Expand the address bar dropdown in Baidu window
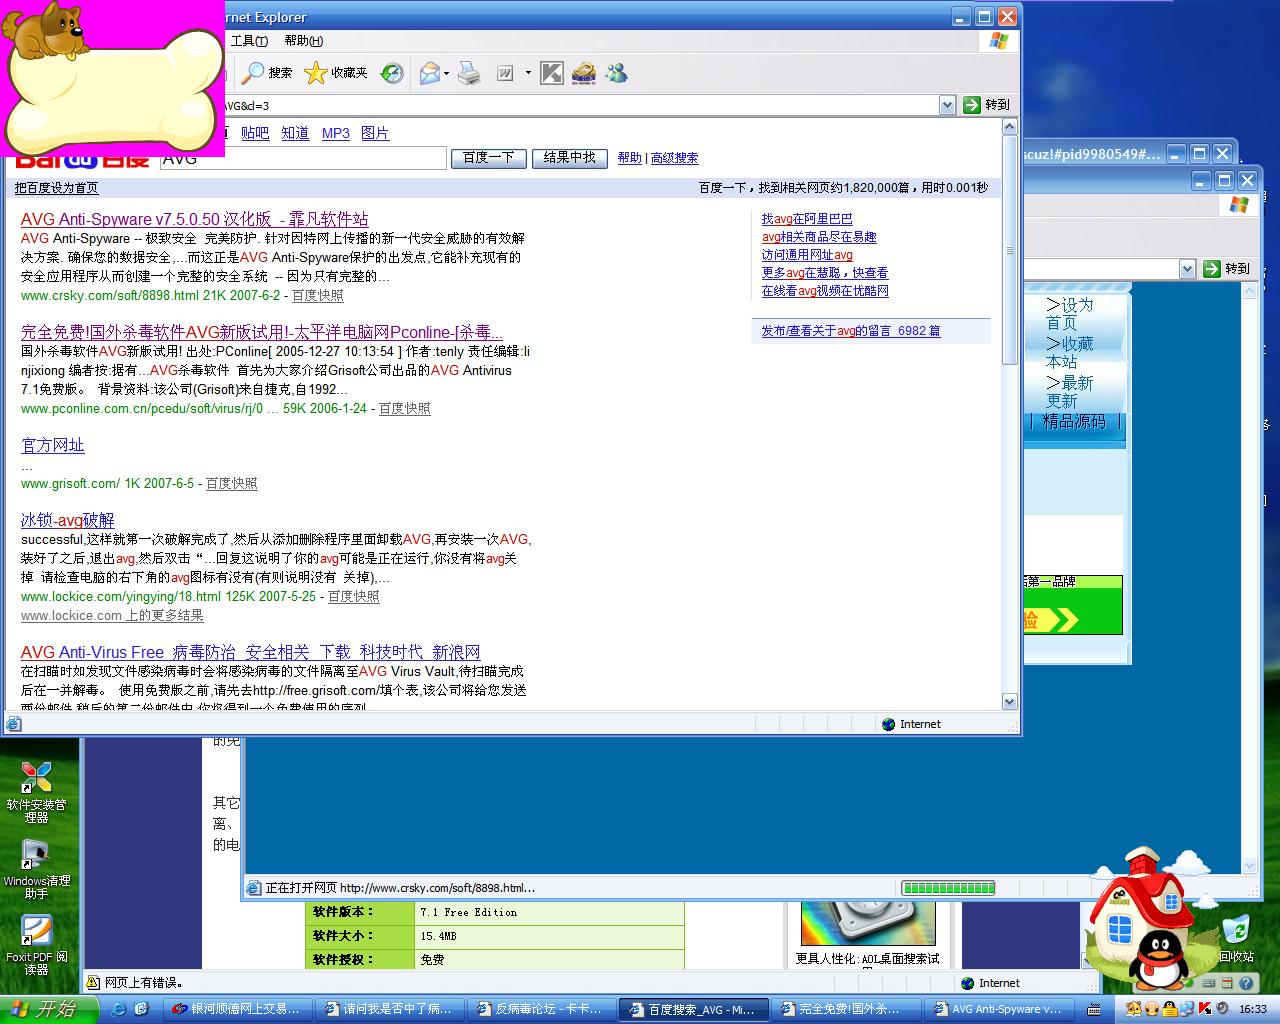 [x=947, y=105]
